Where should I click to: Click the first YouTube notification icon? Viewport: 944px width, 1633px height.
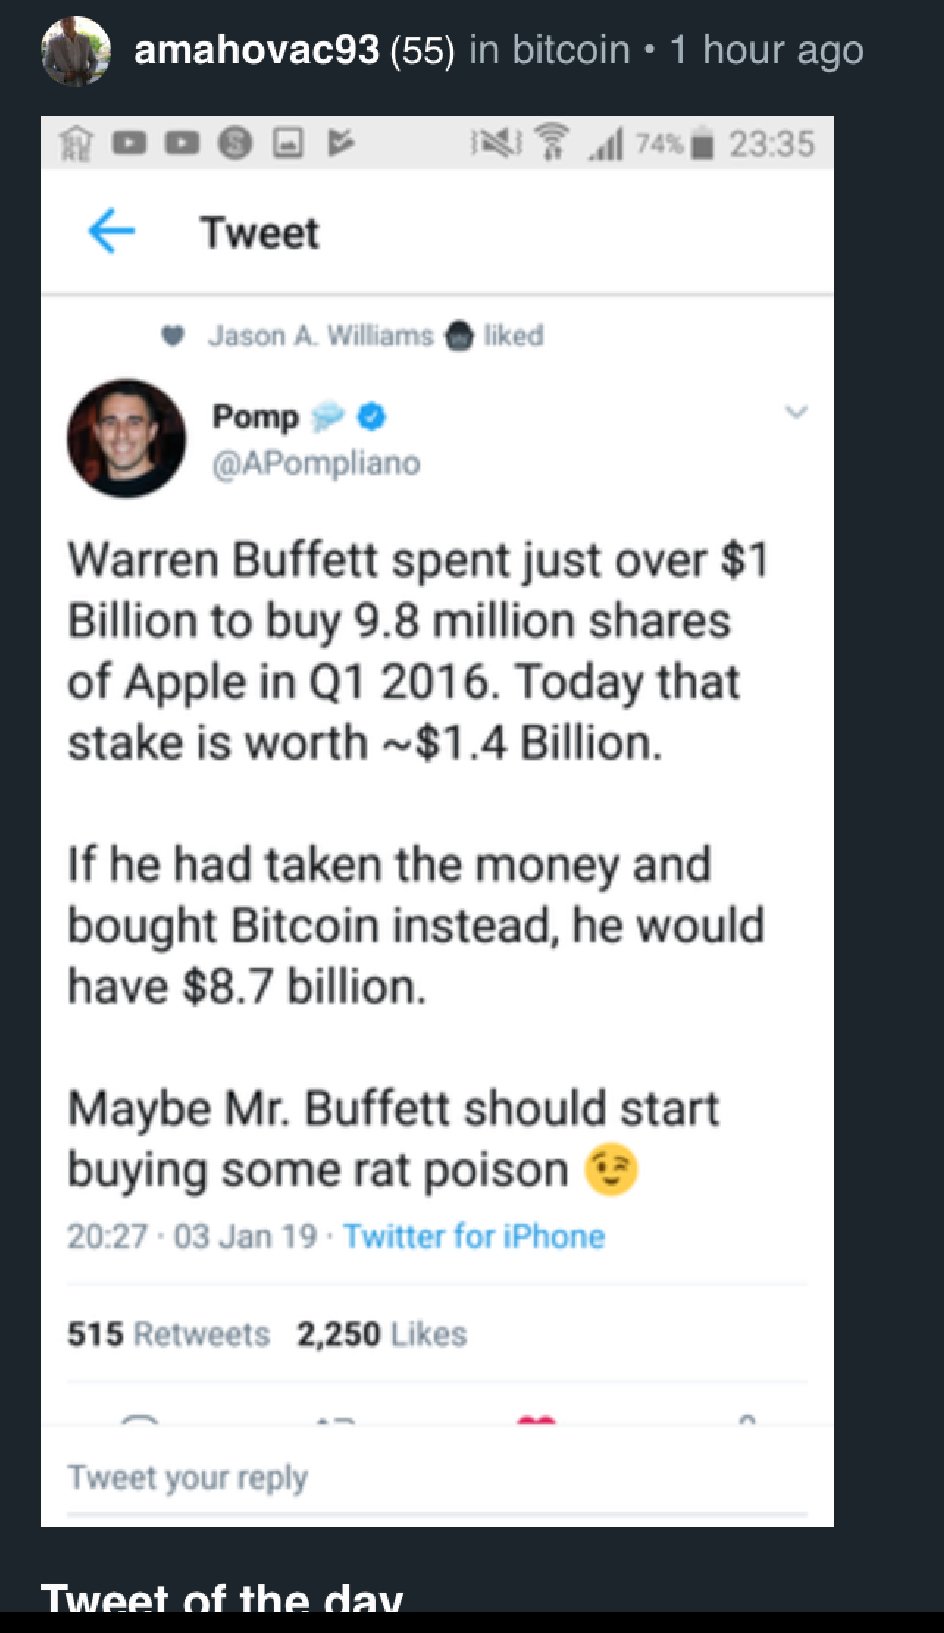(129, 144)
